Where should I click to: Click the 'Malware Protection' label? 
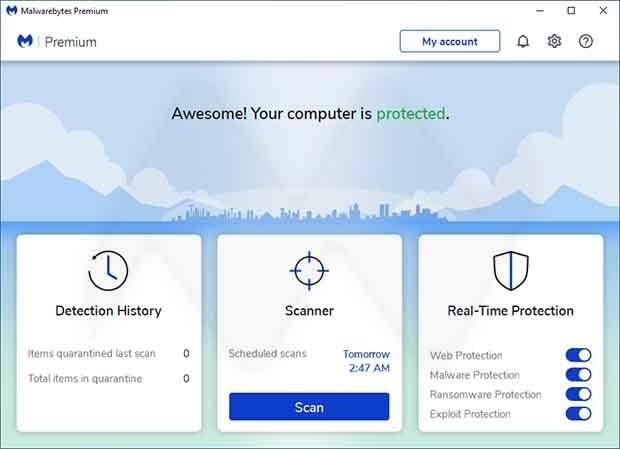[x=474, y=375]
